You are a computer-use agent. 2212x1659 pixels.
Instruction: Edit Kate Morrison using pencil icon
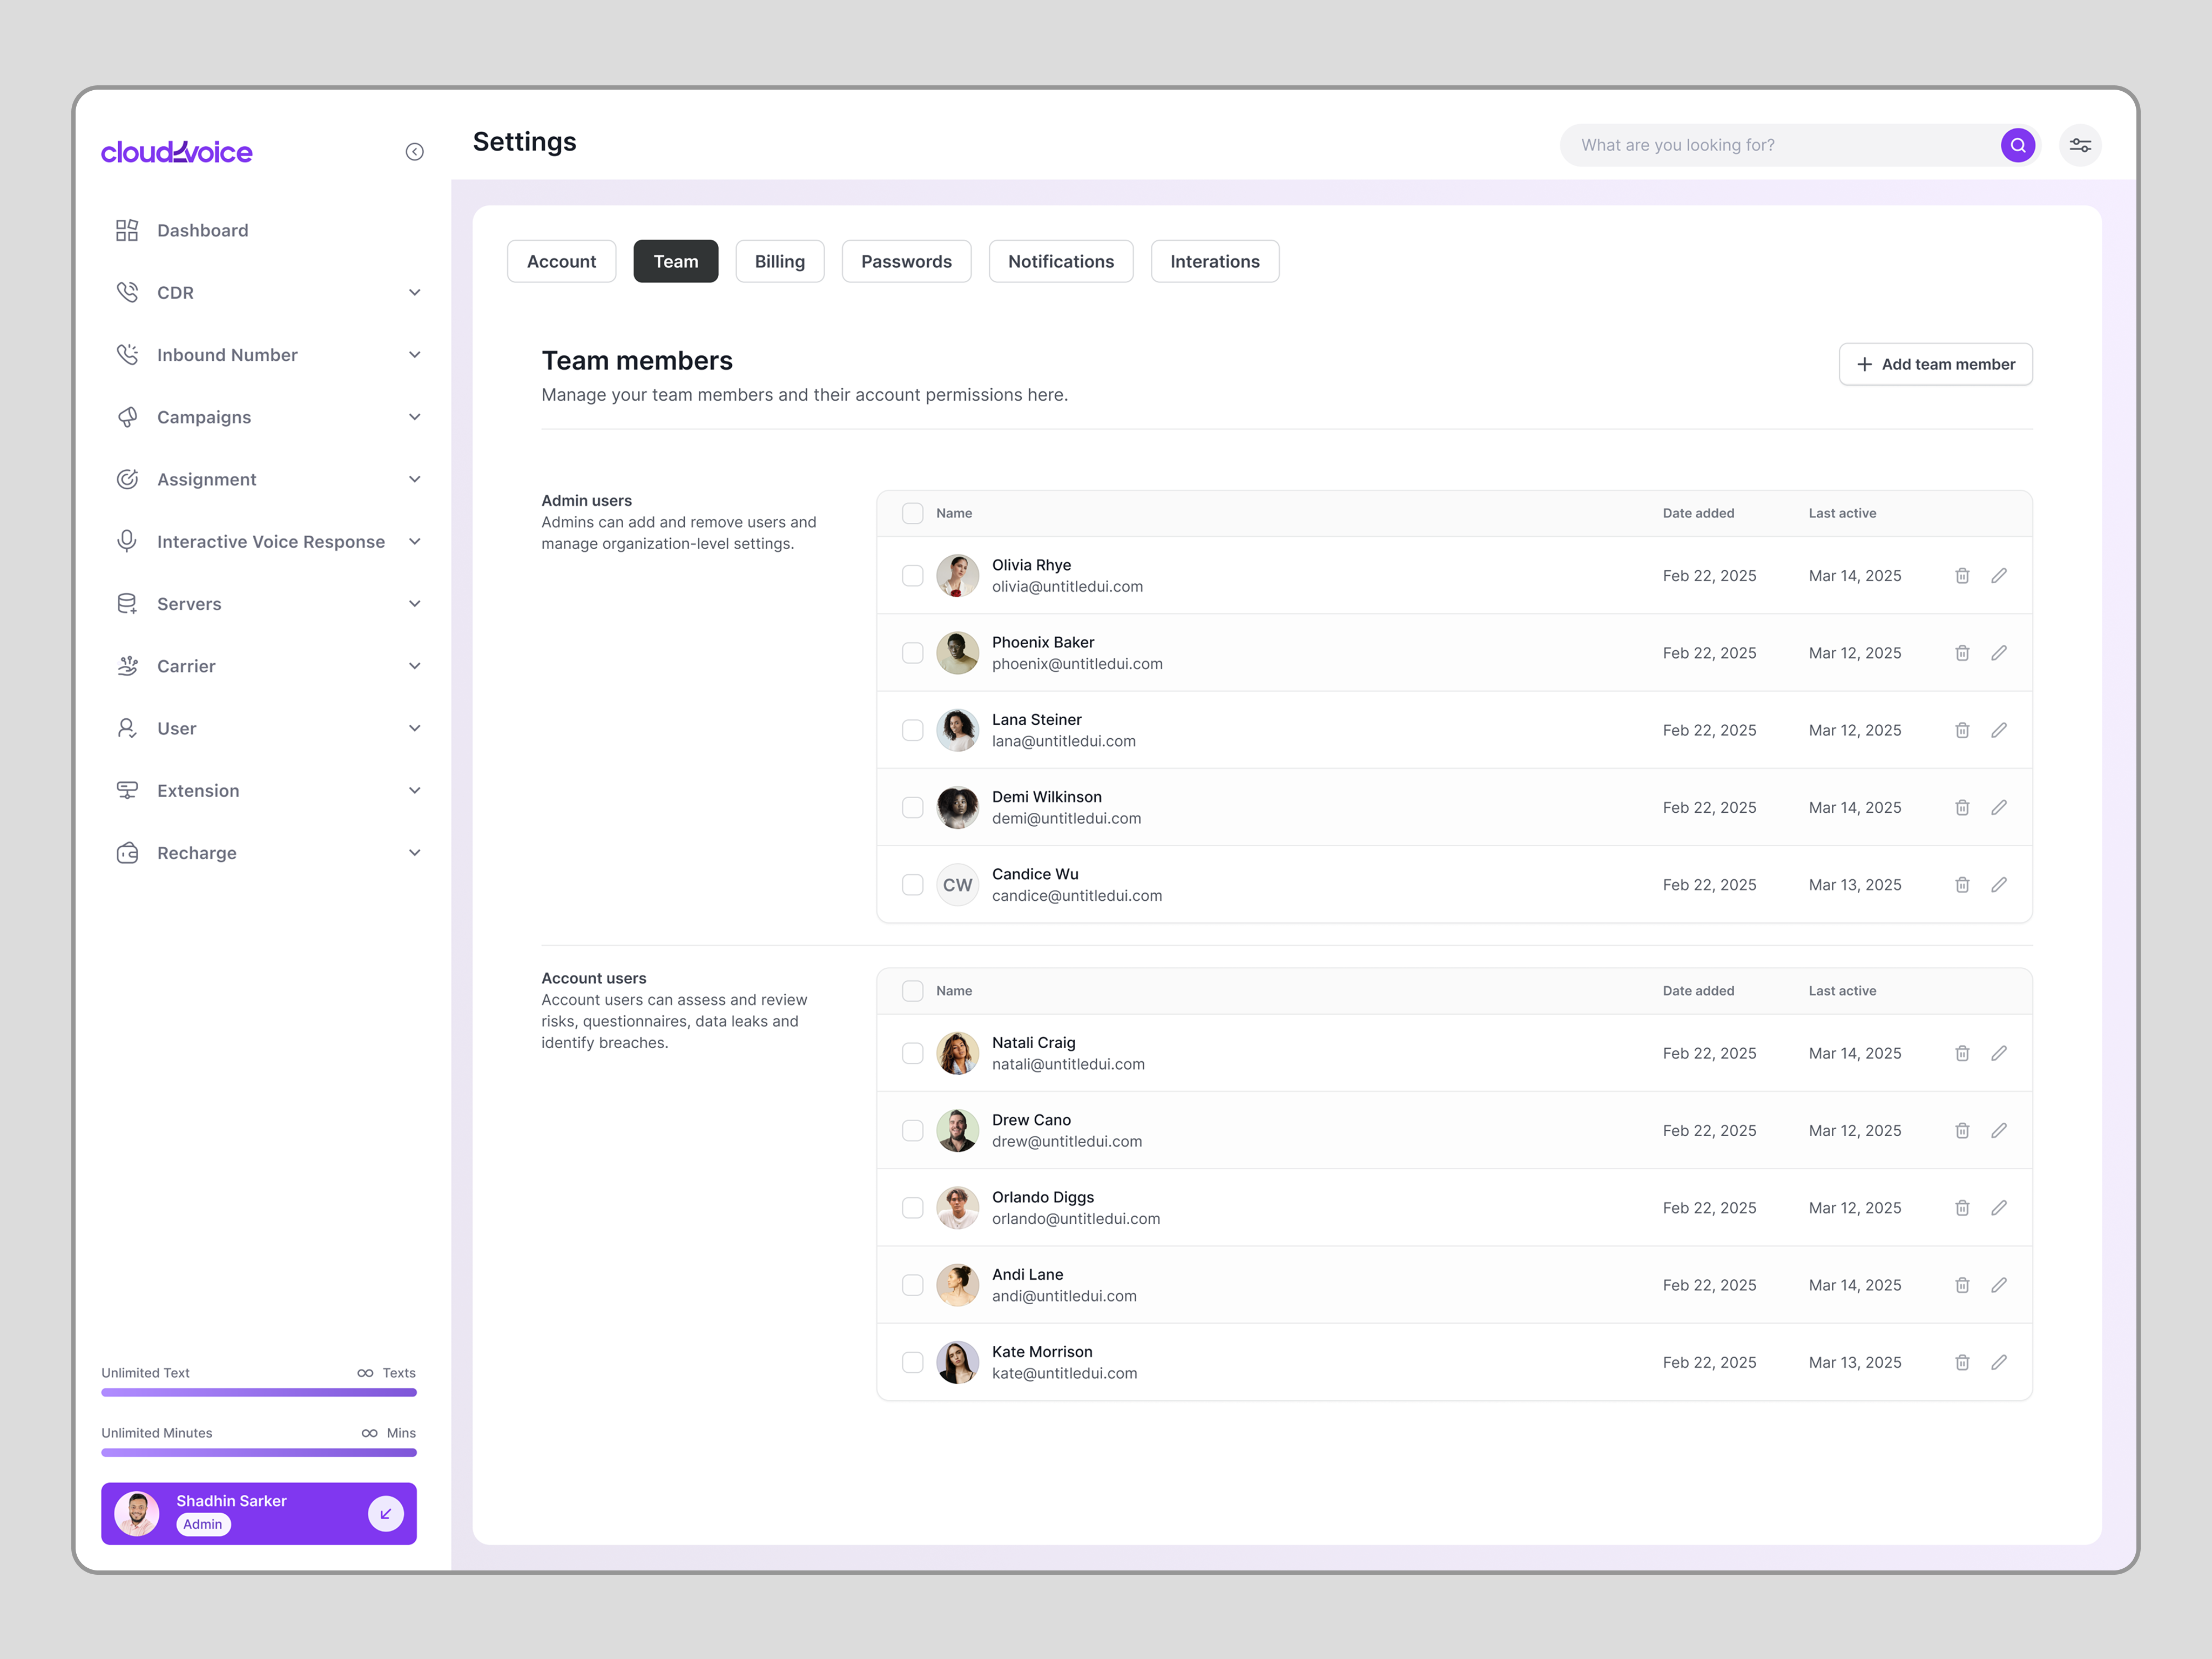point(1999,1363)
